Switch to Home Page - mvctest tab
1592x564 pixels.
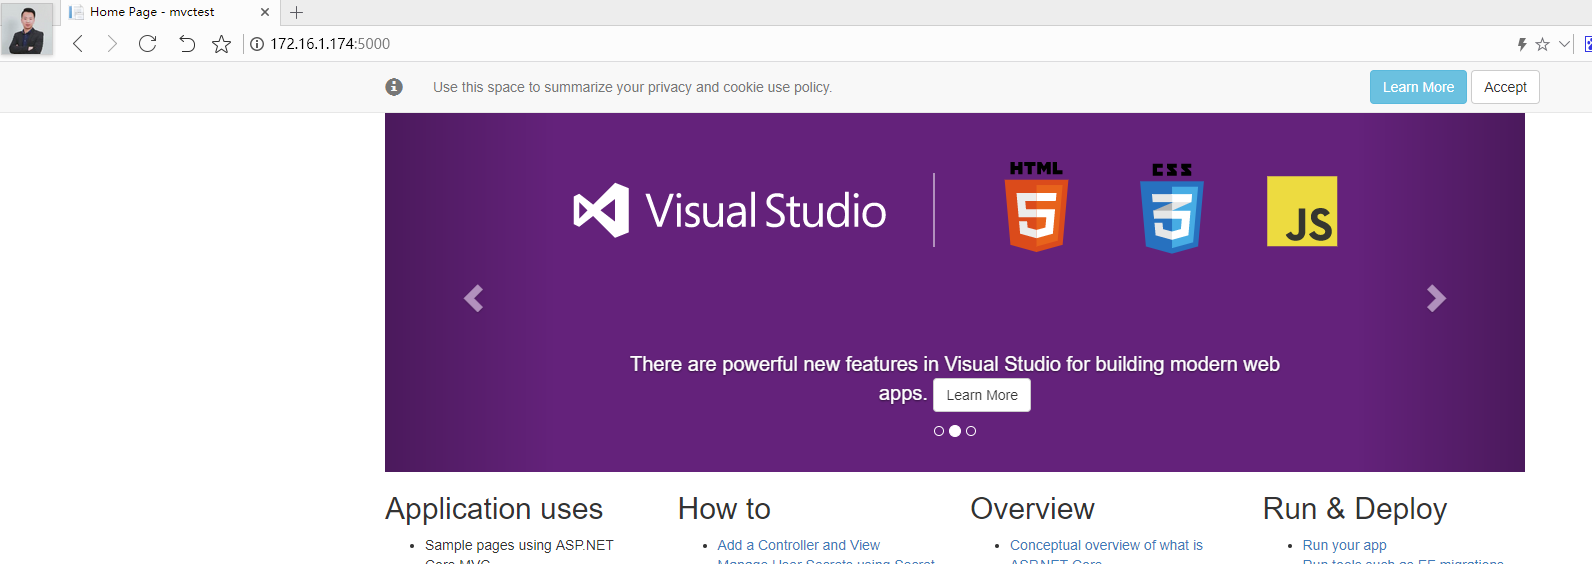152,12
